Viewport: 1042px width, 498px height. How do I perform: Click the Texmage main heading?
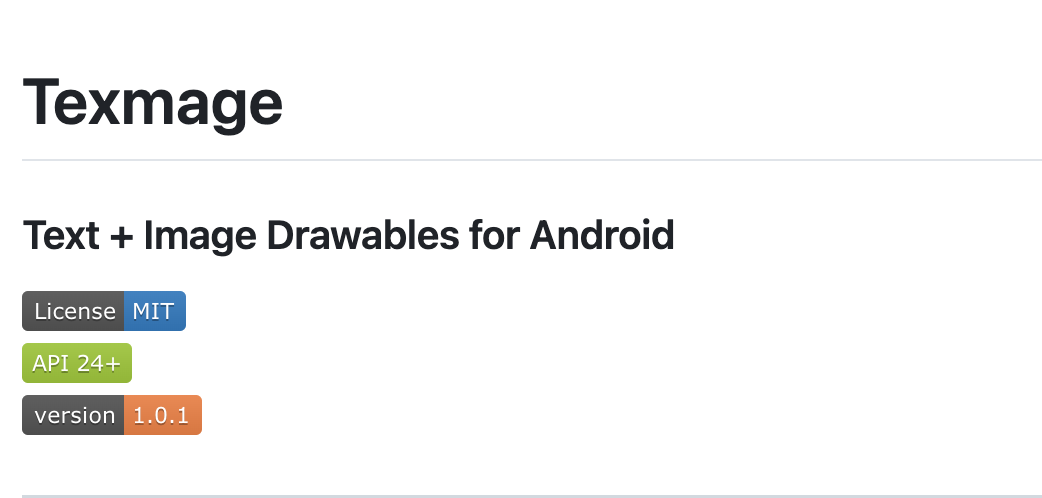coord(153,102)
